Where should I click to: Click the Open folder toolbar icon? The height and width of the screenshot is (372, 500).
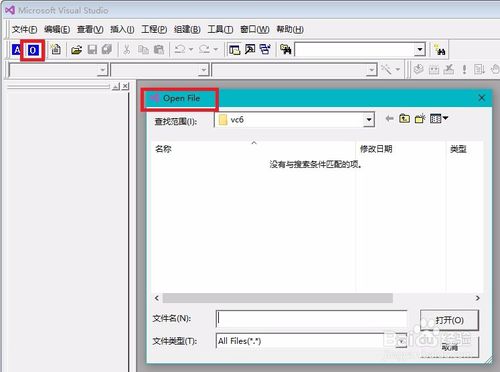(76, 50)
